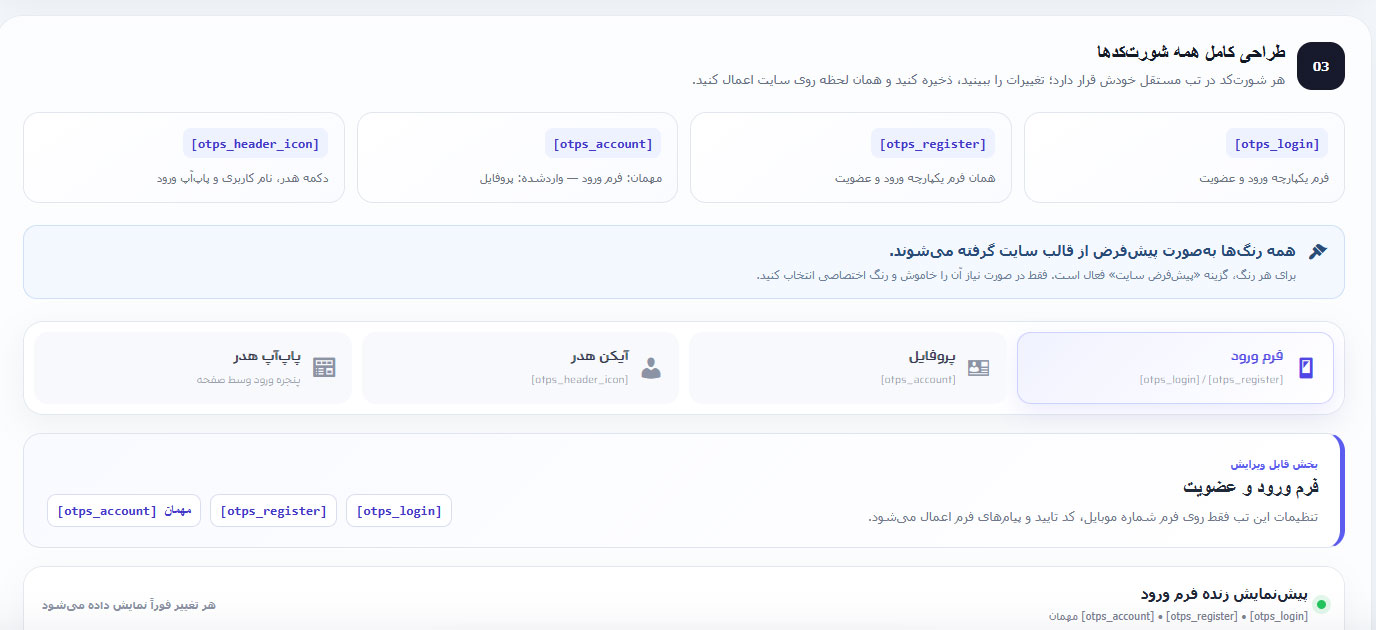Viewport: 1376px width, 630px height.
Task: Click the outlined [otps_register] pill in the editable section
Action: pos(274,511)
